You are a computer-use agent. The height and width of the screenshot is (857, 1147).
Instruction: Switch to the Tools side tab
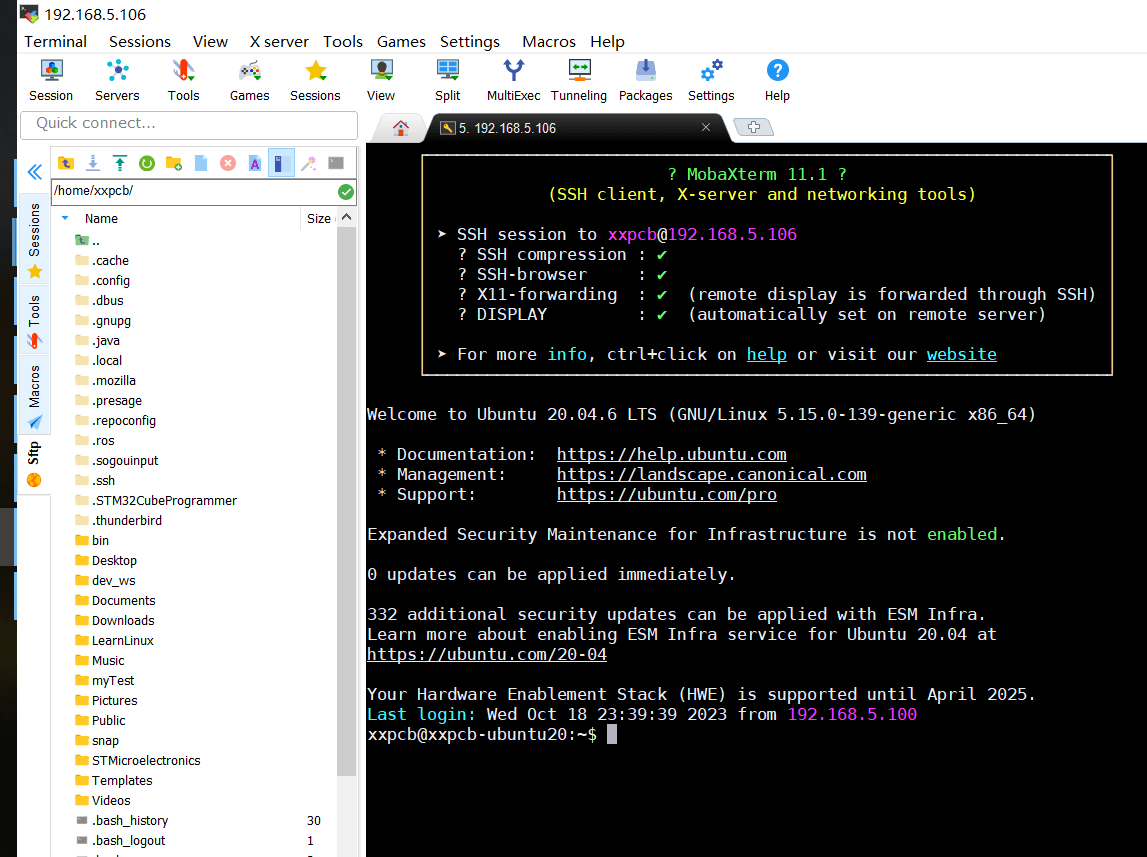[x=34, y=321]
